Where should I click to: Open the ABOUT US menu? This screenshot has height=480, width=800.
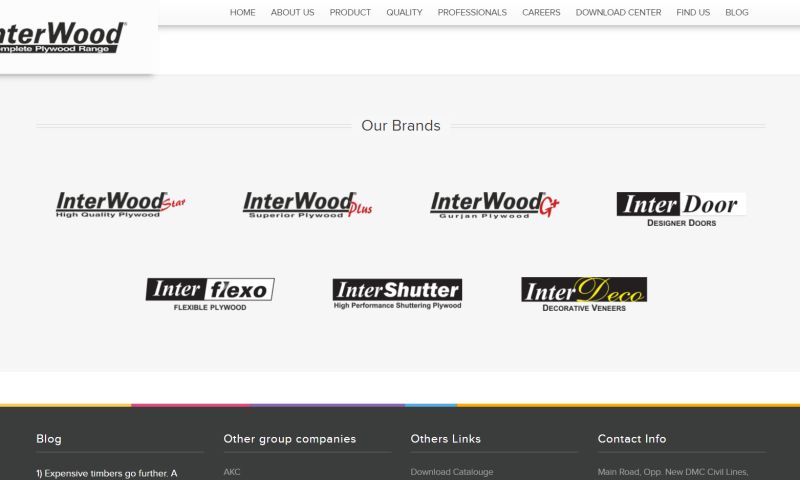point(292,13)
